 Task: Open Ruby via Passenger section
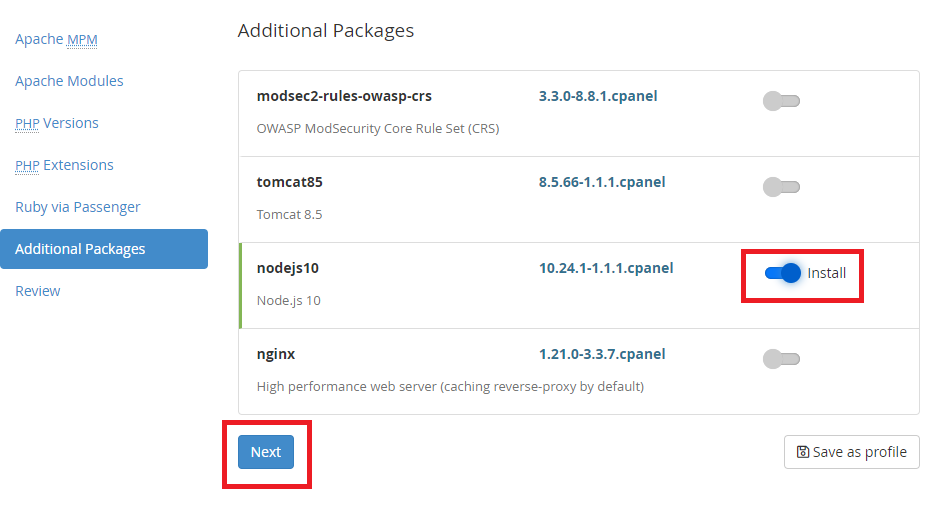click(x=78, y=207)
